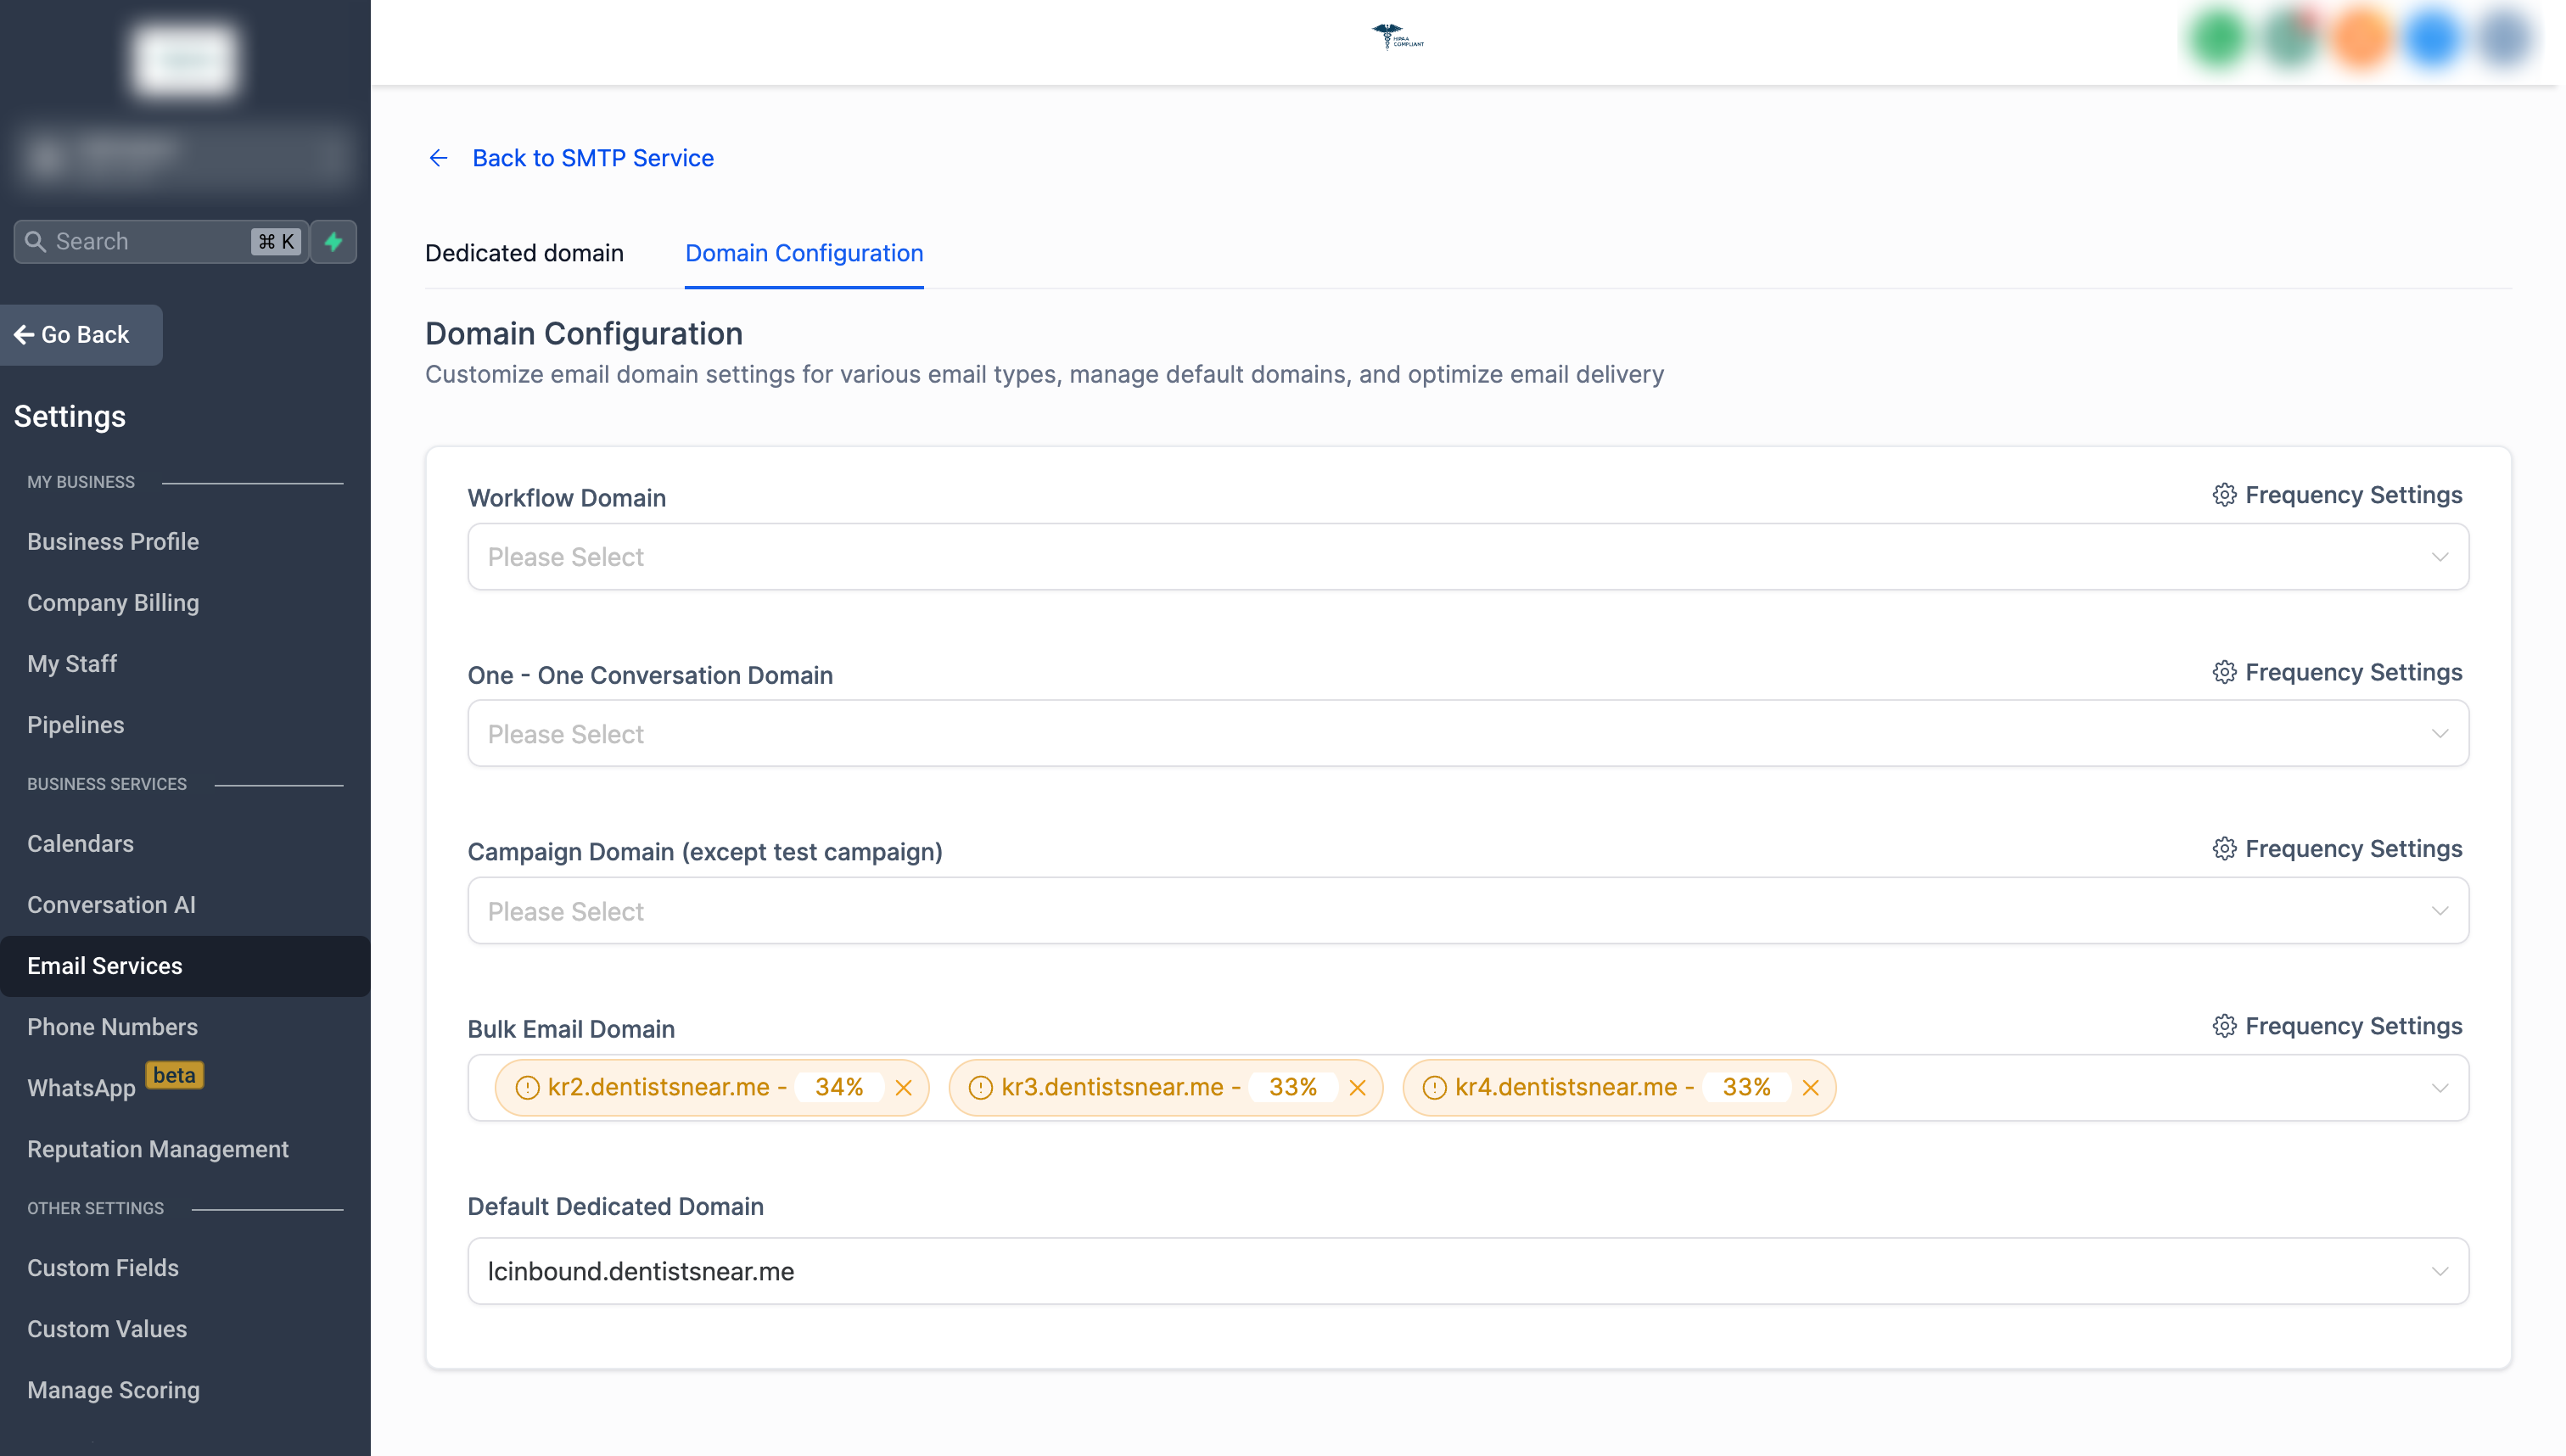Switch to the Dedicated domain tab
Screen dimensions: 2566x1456
[524, 253]
